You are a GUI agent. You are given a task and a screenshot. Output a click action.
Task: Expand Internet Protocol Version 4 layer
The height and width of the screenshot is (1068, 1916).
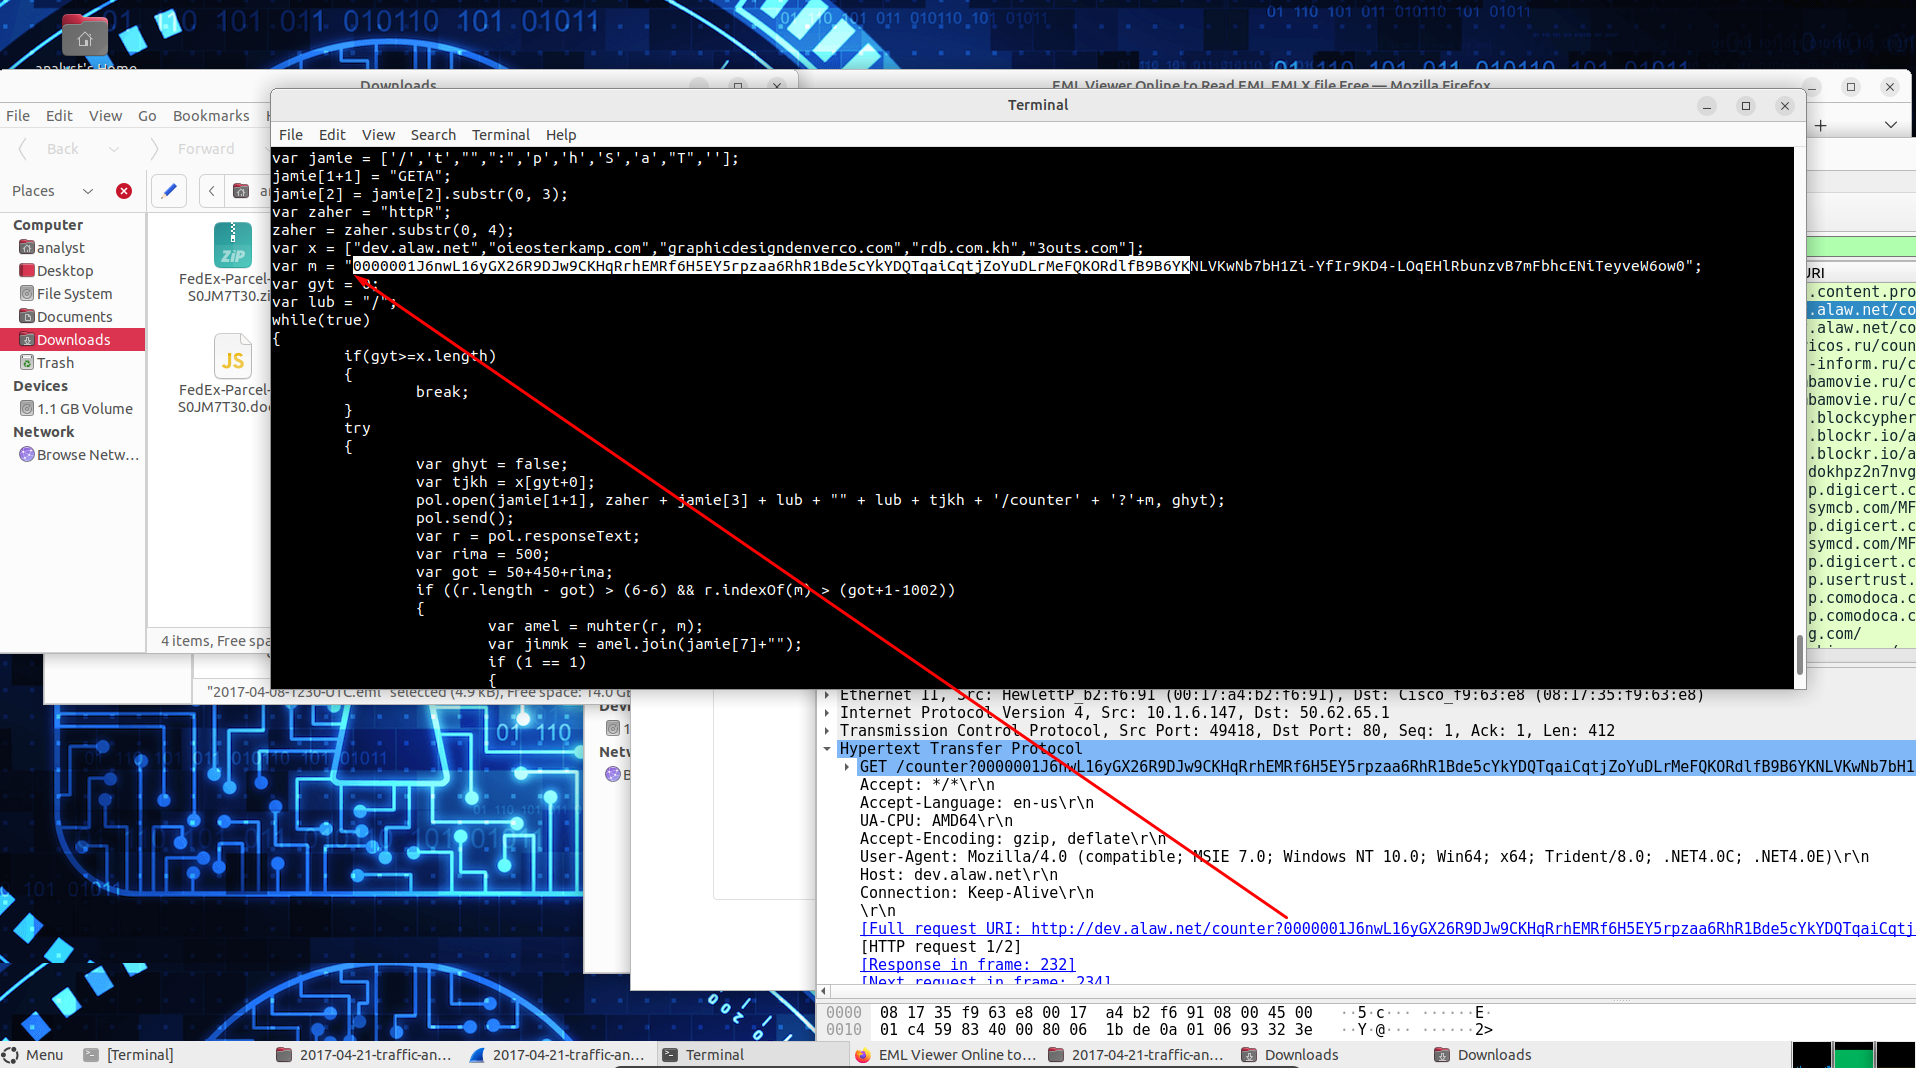coord(827,713)
